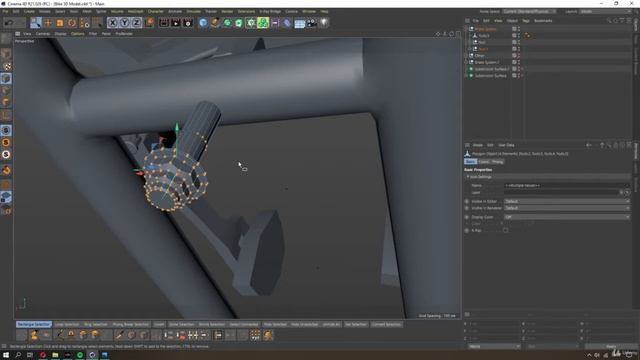This screenshot has width=640, height=360.
Task: Click Select Connected button
Action: point(244,324)
